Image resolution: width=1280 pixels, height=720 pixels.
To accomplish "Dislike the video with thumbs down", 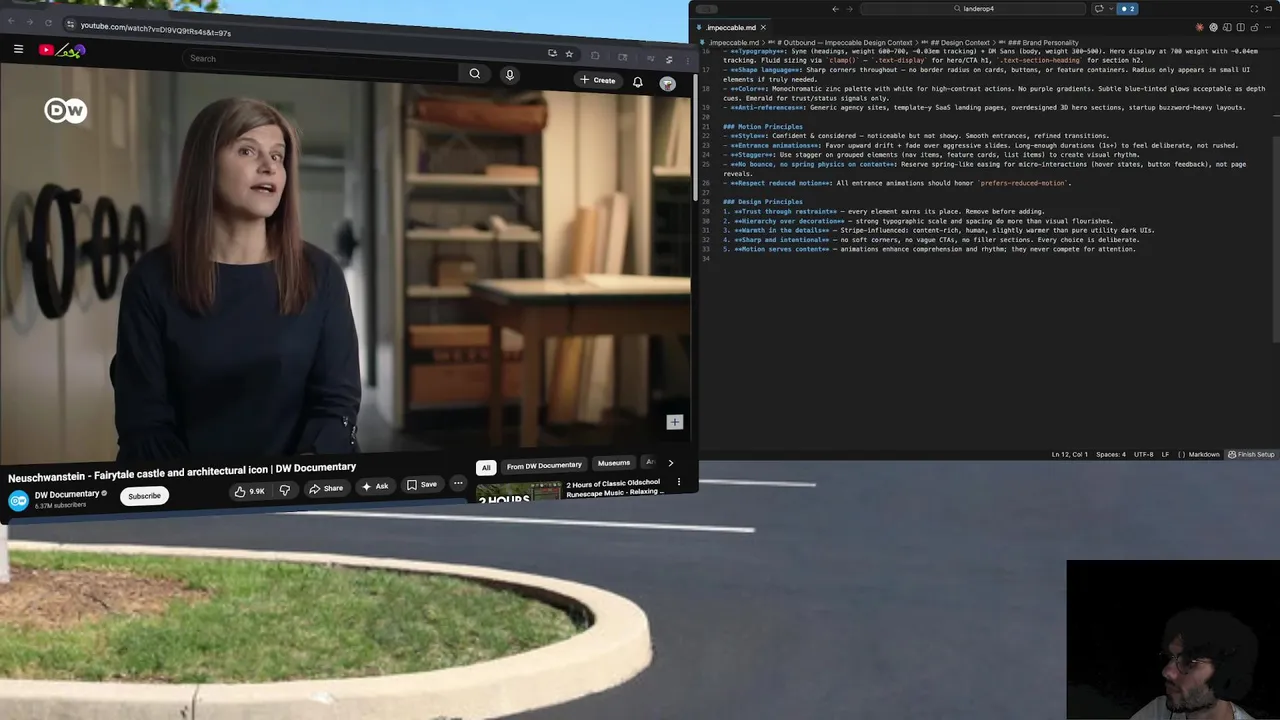I will (x=285, y=490).
